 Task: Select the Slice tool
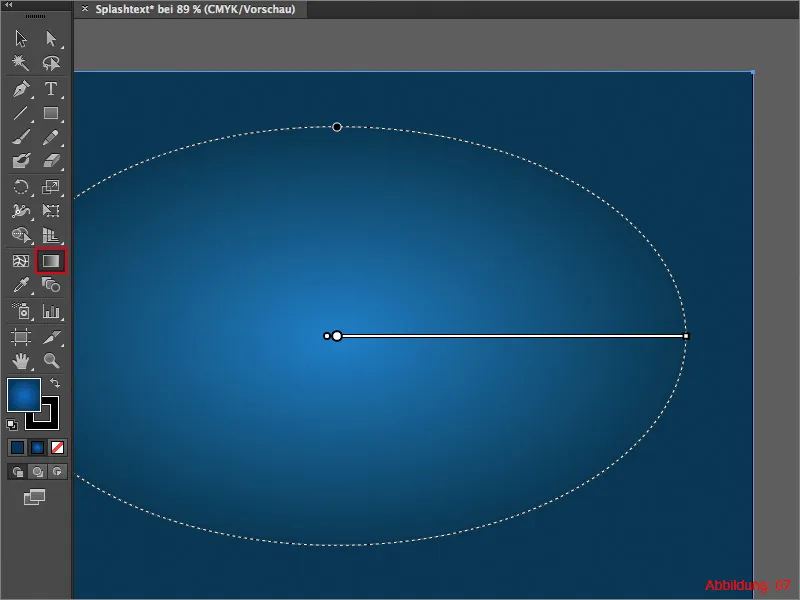tap(51, 337)
